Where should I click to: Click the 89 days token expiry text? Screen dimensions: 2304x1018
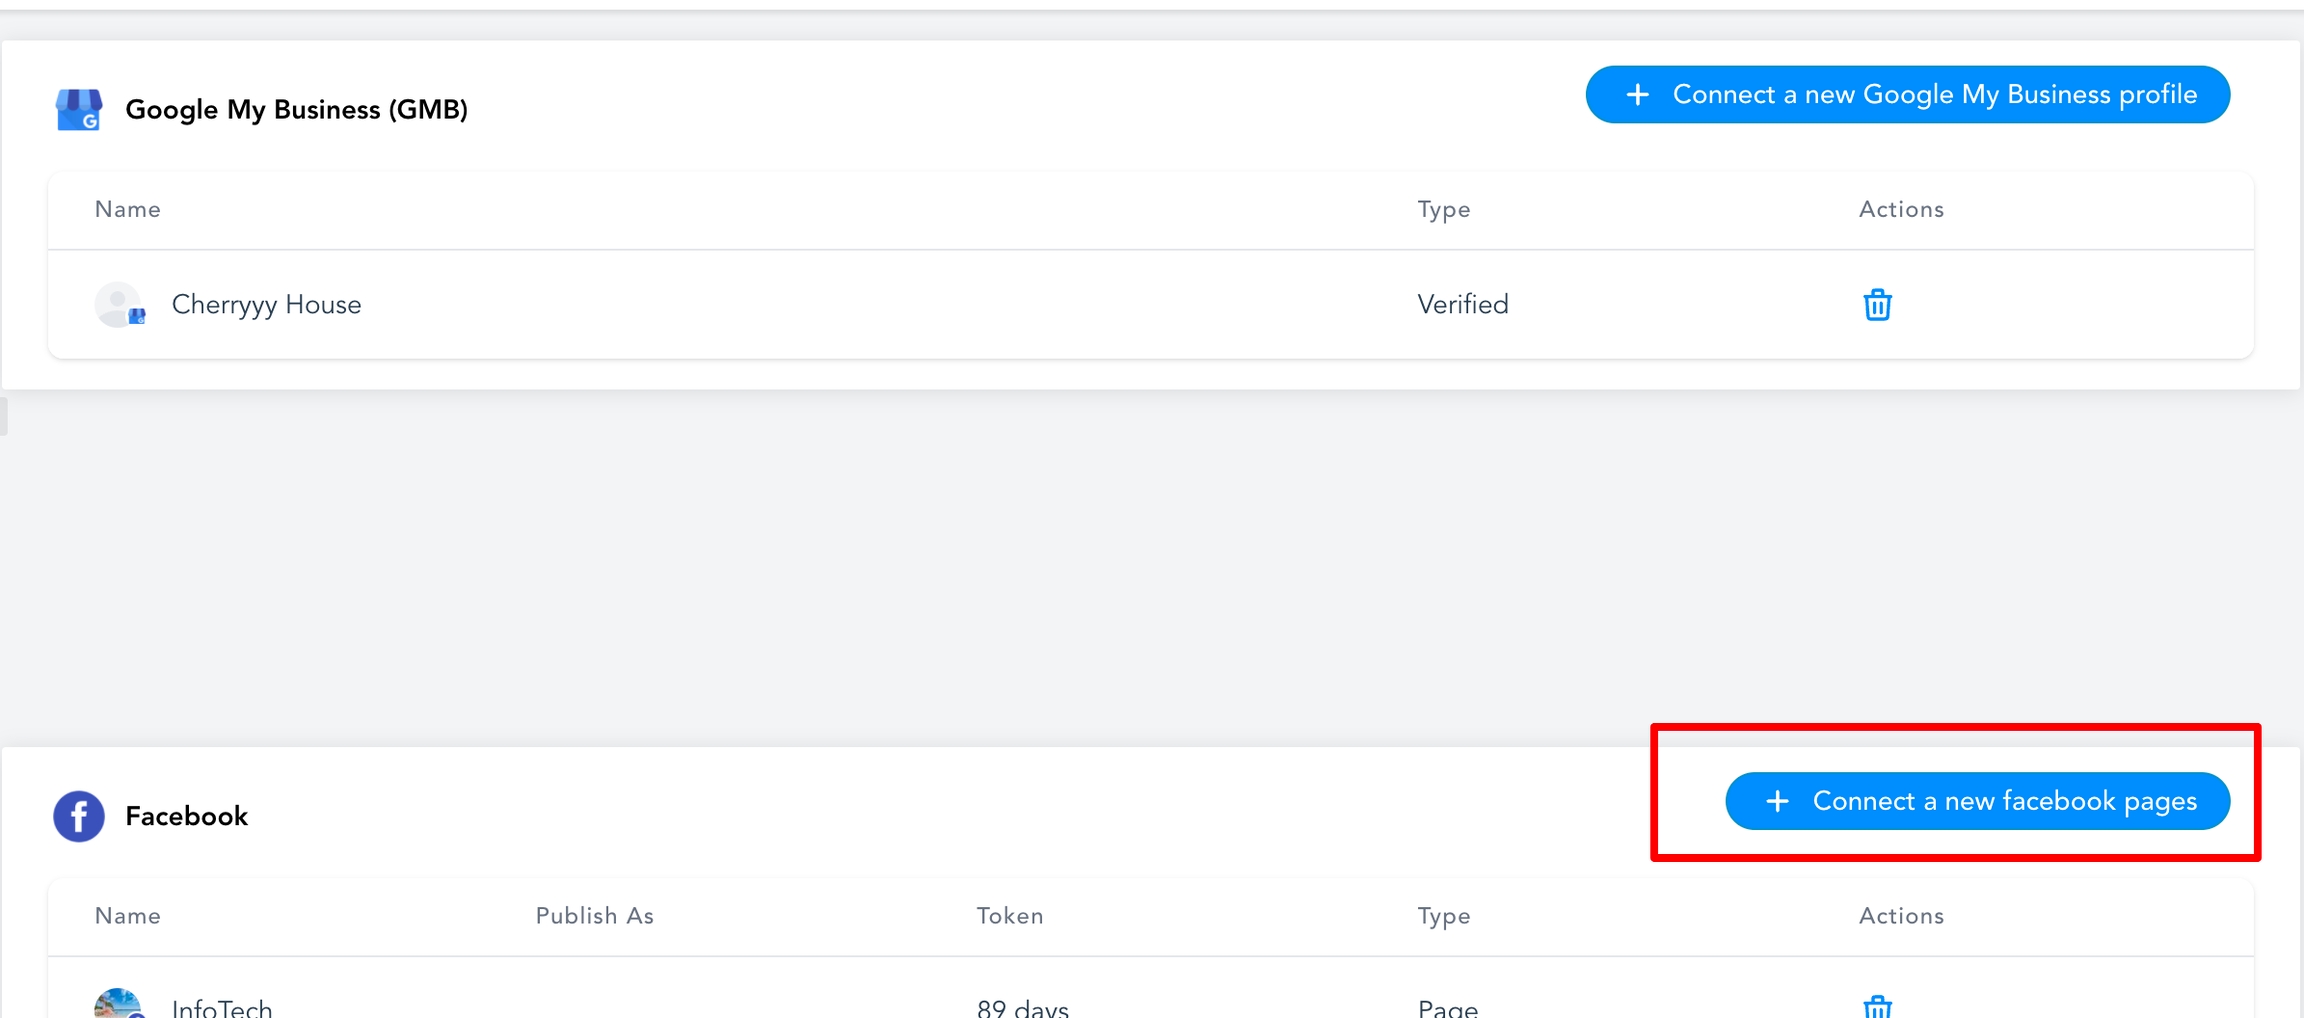[x=1022, y=1008]
